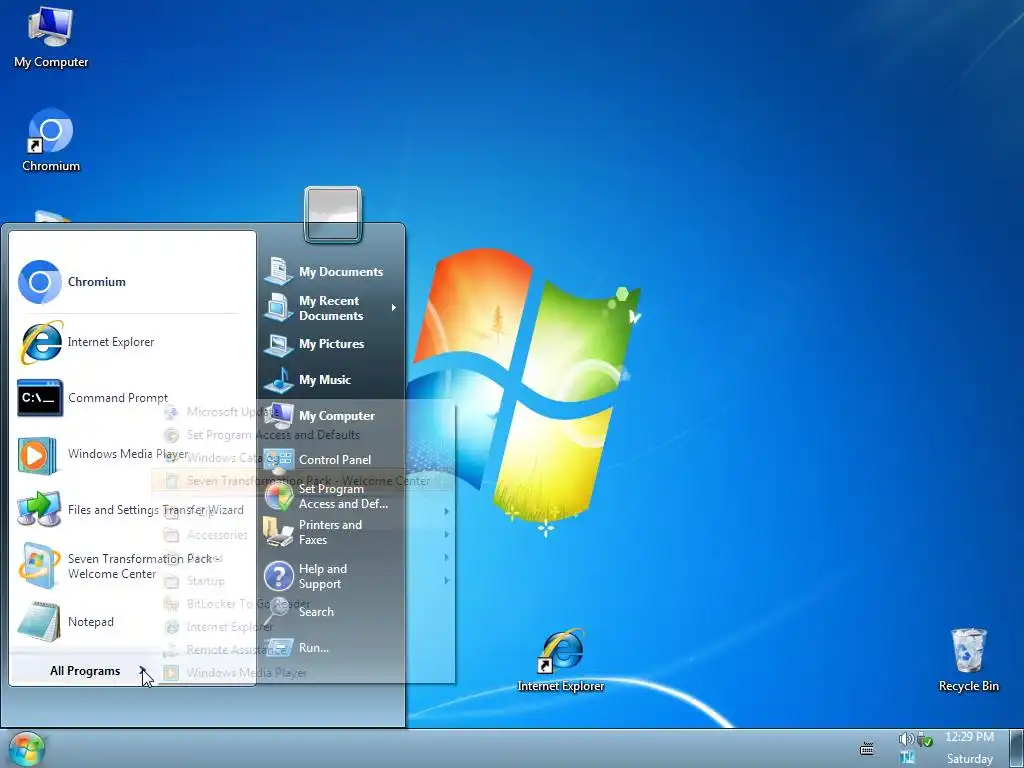Screen dimensions: 1024x768
Task: Select the Internet Explorer desktop shortcut
Action: coord(560,660)
